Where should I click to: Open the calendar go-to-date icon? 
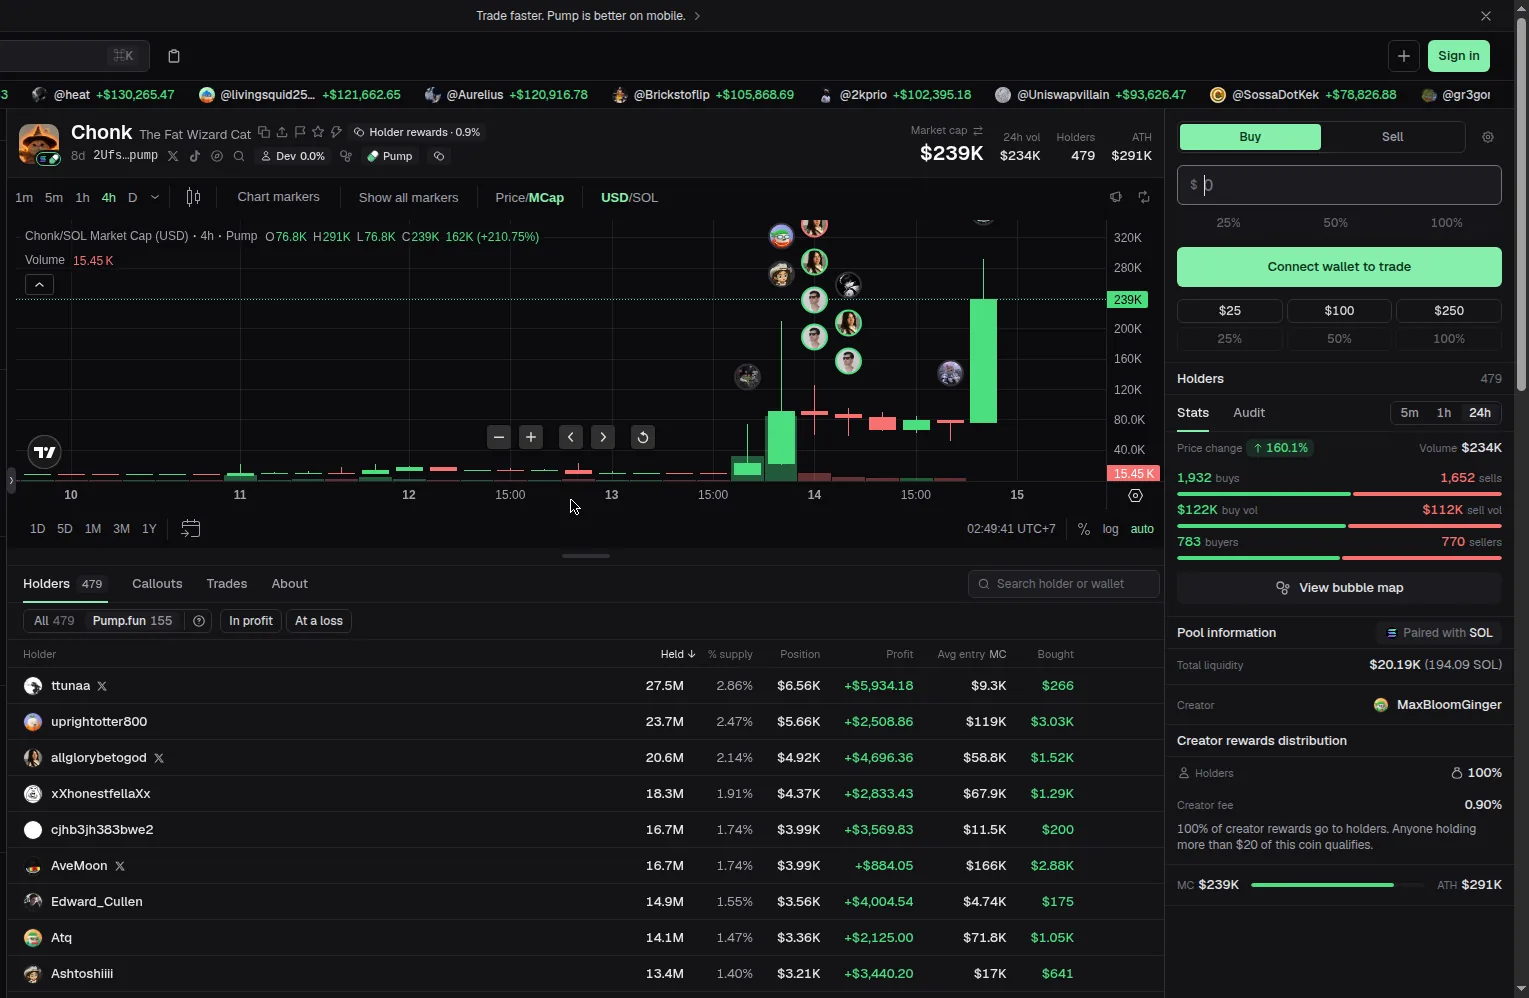tap(190, 528)
